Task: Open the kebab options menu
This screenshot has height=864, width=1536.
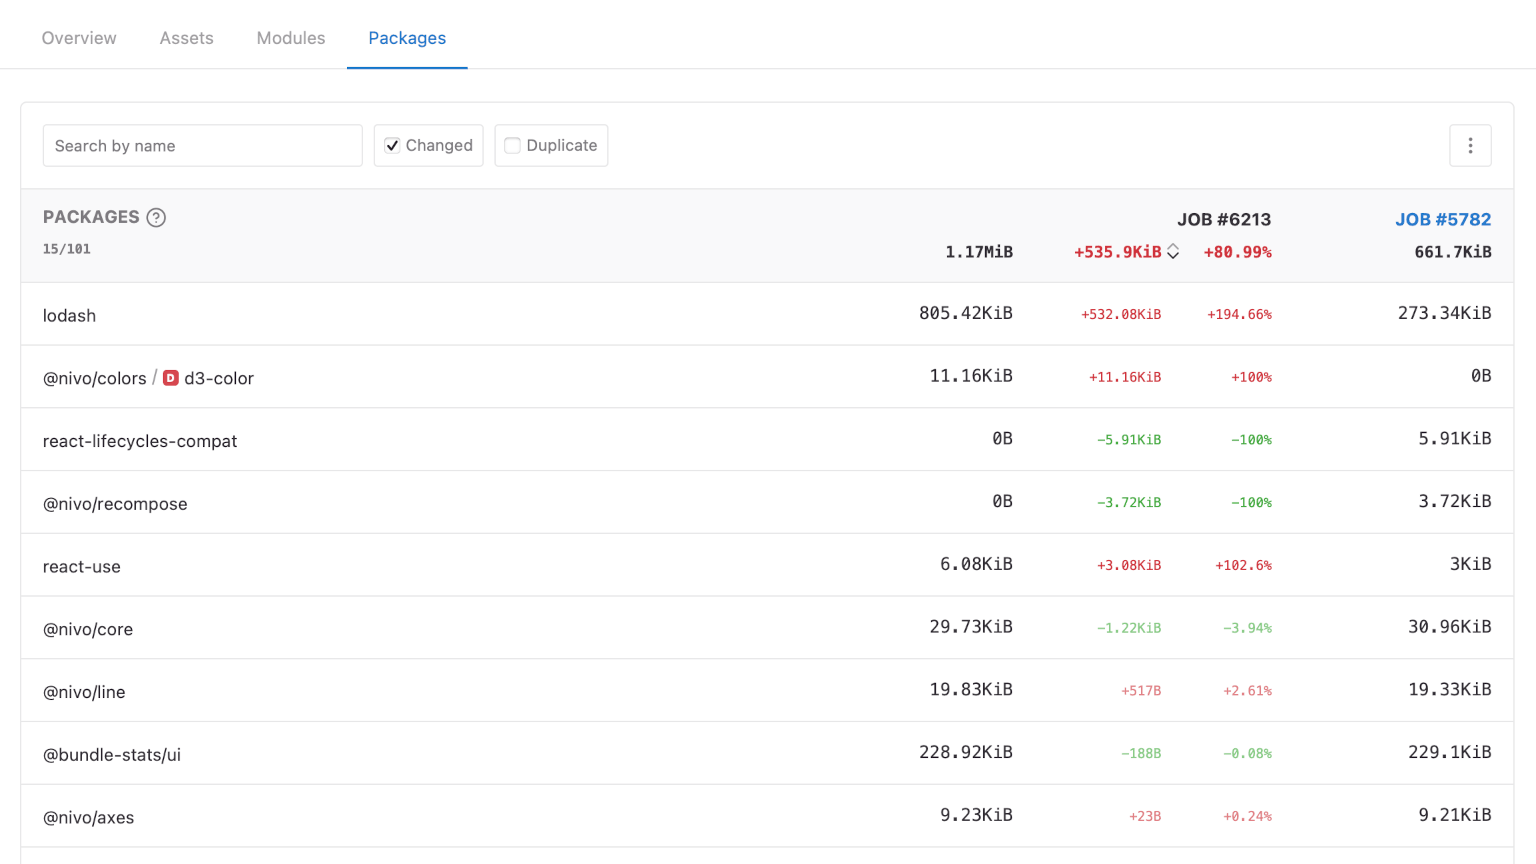Action: (x=1471, y=145)
